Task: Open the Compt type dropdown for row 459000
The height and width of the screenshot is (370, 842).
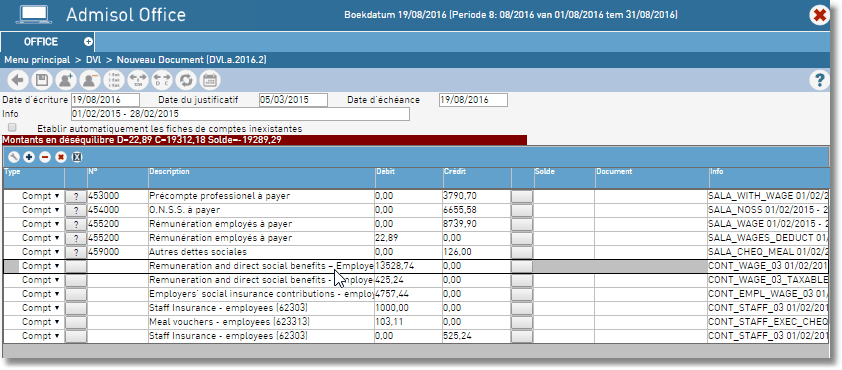Action: coord(40,252)
